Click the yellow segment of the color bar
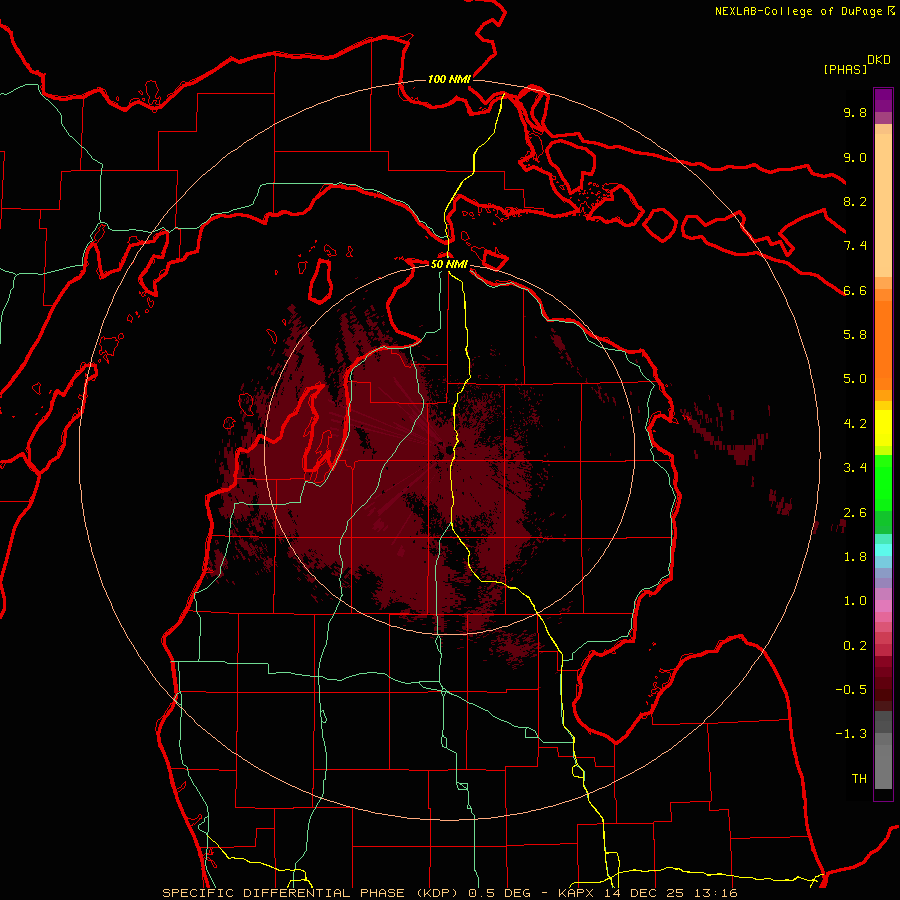 click(883, 428)
